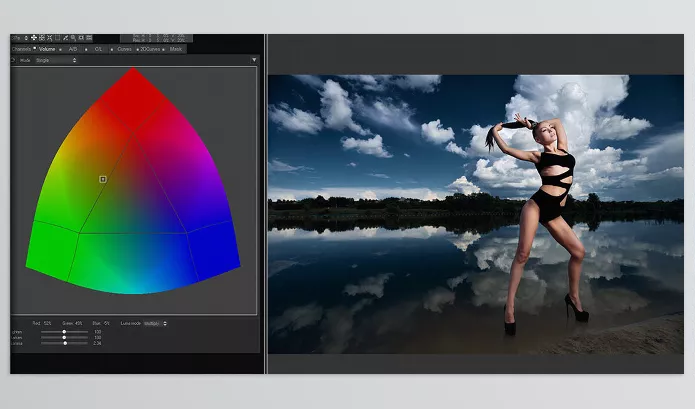Click the top slider handle below the volume
Image resolution: width=695 pixels, height=409 pixels.
[x=65, y=331]
